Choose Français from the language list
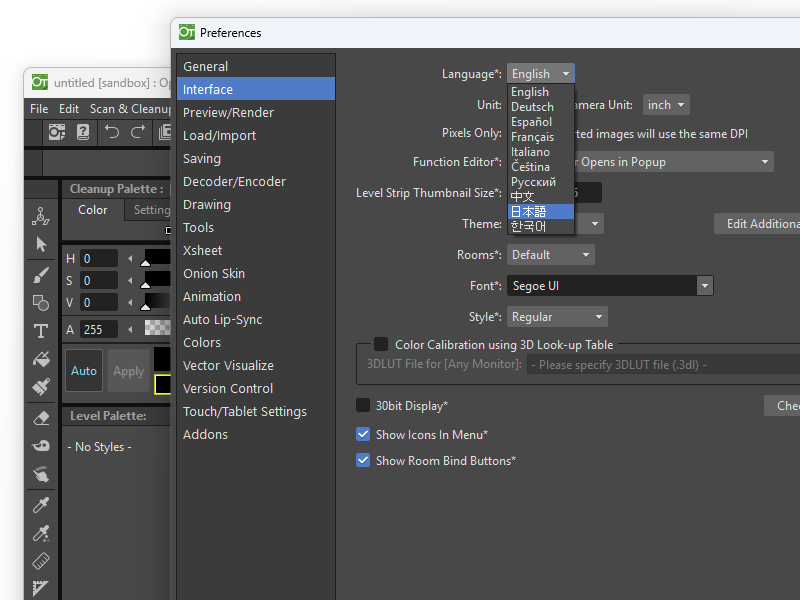The image size is (800, 600). pos(541,137)
